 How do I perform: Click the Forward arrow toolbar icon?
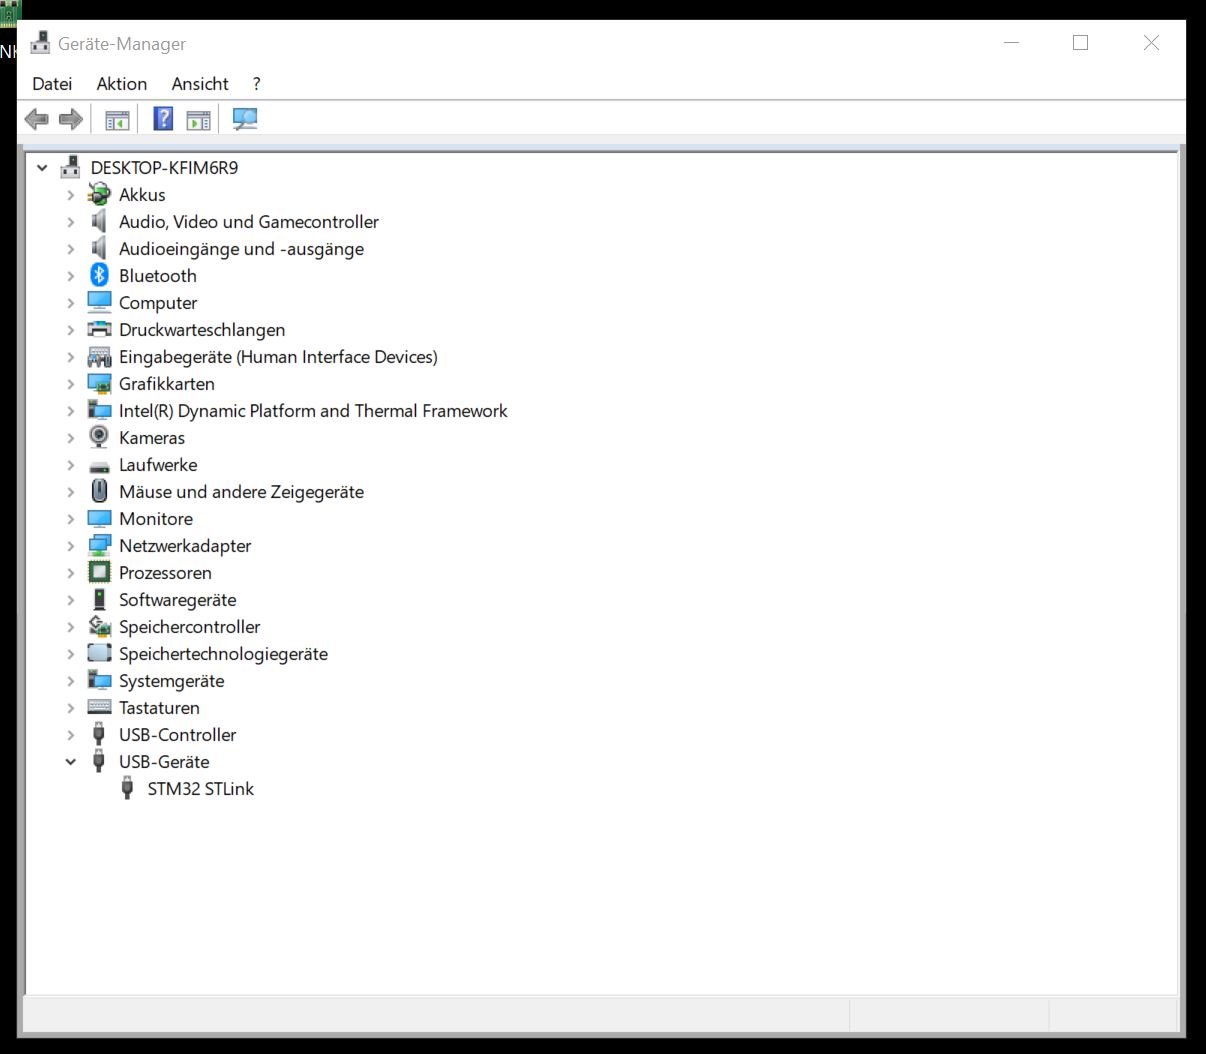[x=70, y=120]
